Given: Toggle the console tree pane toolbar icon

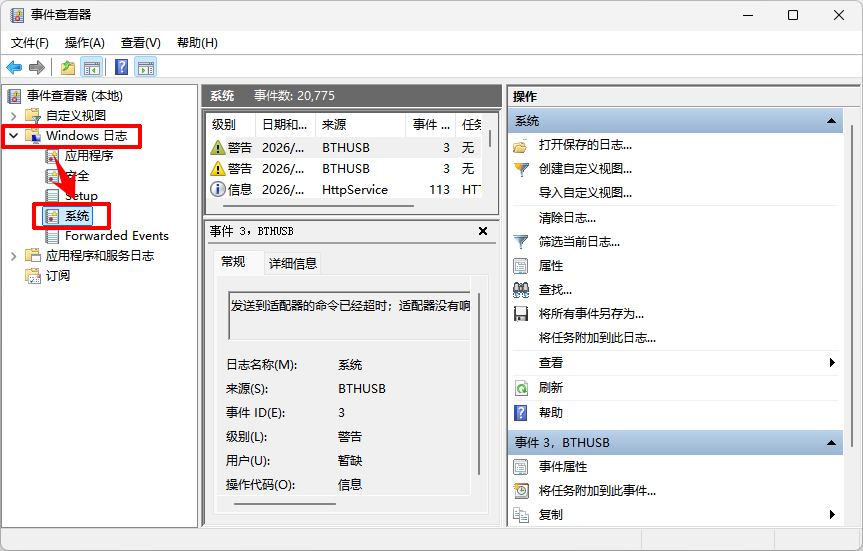Looking at the screenshot, I should coord(91,68).
